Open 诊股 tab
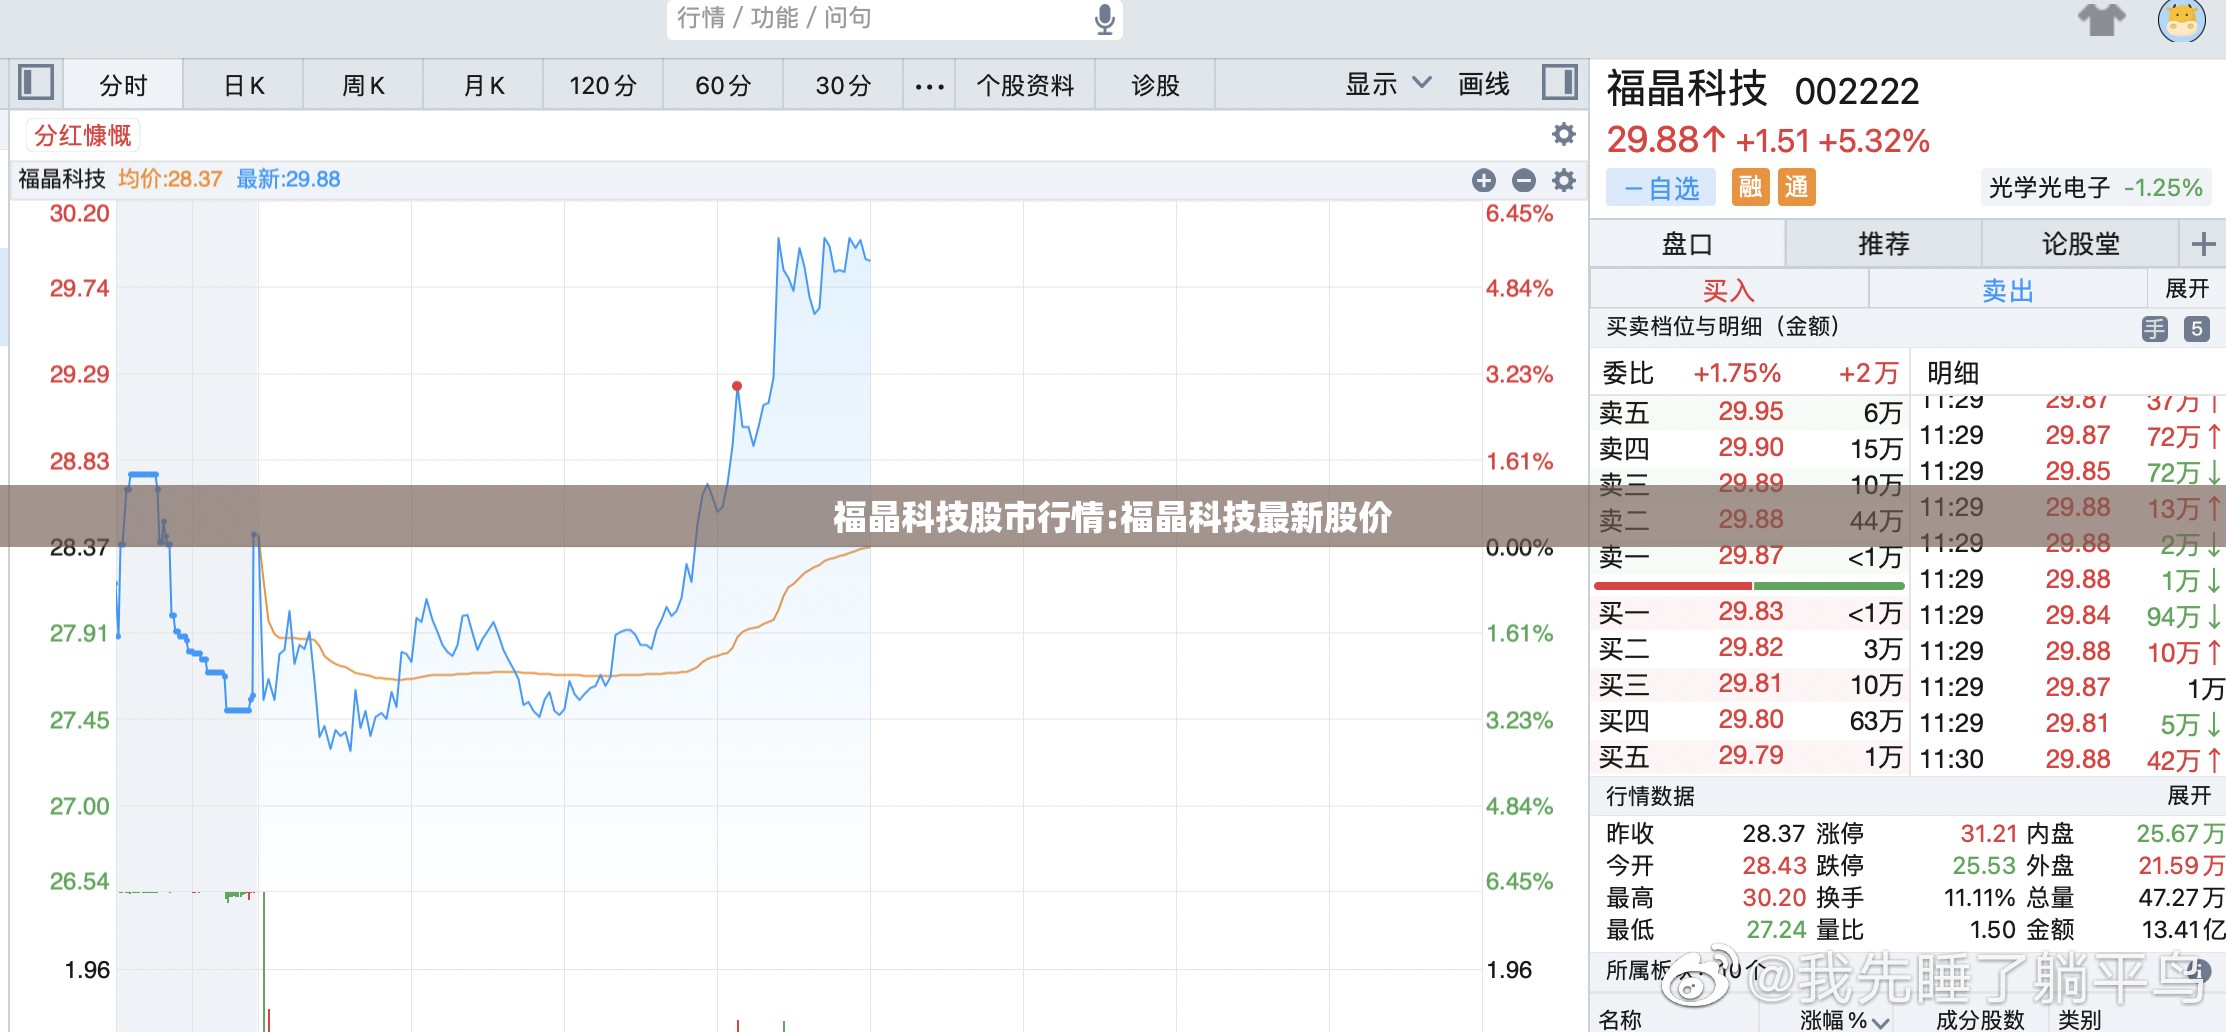Screen dimensions: 2226x1032 pos(1155,85)
